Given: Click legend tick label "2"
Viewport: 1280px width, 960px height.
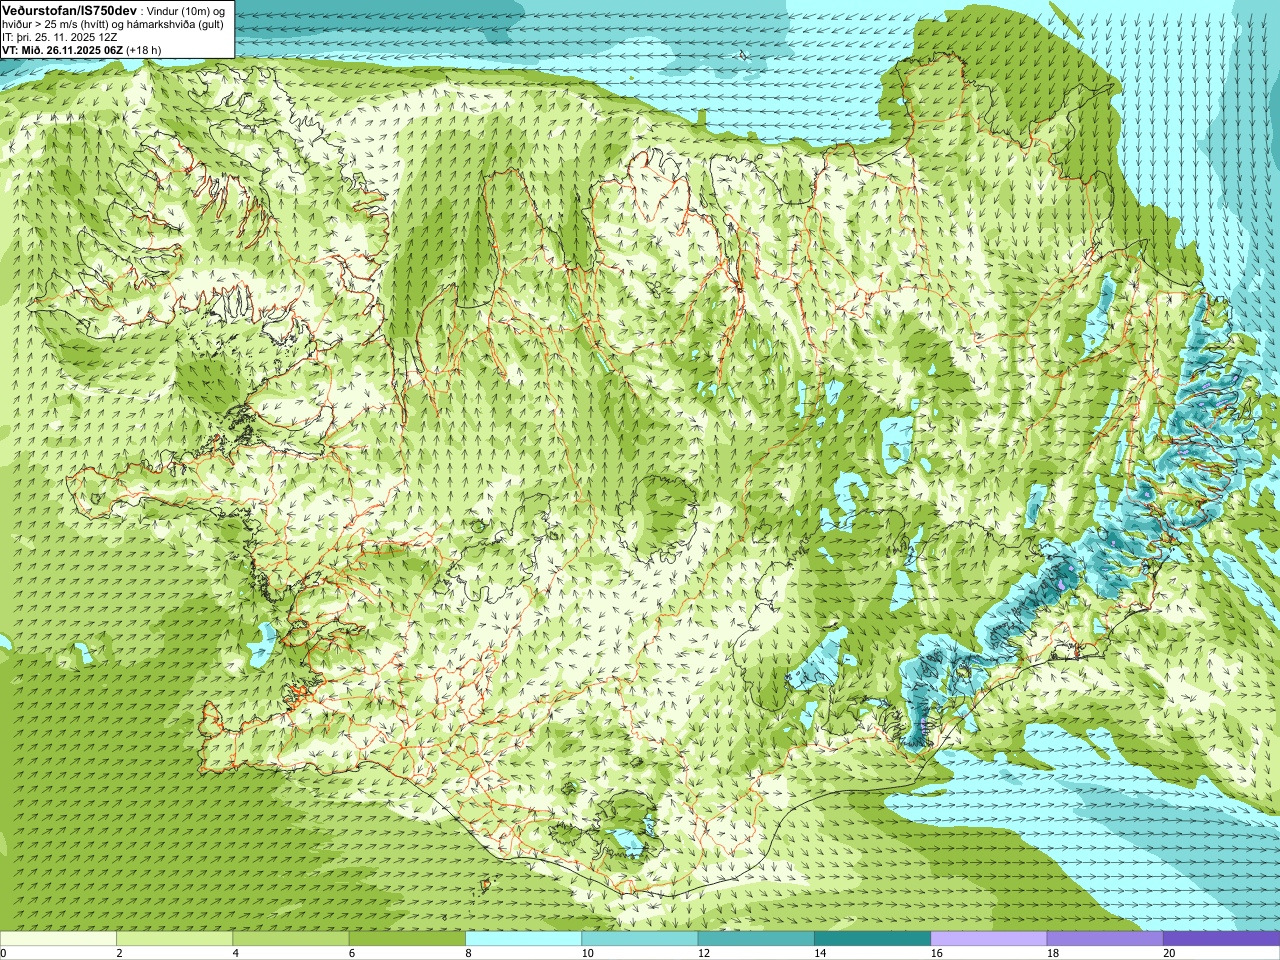Looking at the screenshot, I should click(x=118, y=953).
